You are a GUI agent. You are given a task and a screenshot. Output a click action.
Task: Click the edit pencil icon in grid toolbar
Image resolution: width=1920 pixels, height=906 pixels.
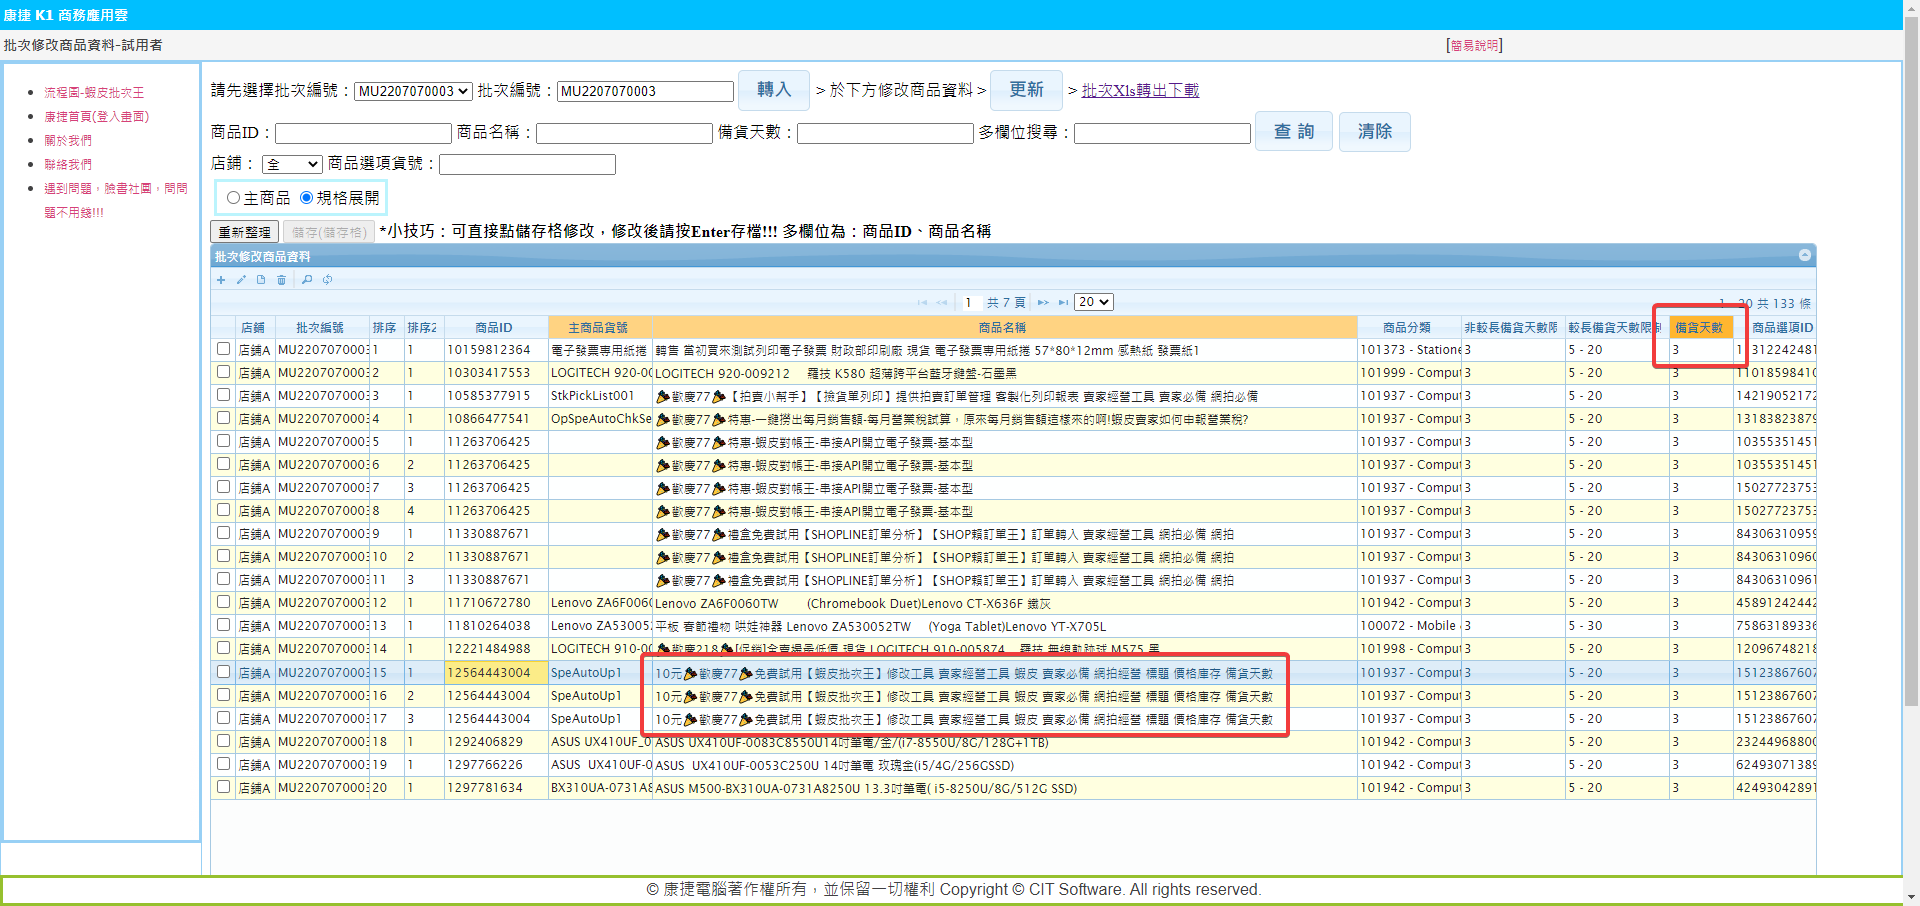pos(241,280)
